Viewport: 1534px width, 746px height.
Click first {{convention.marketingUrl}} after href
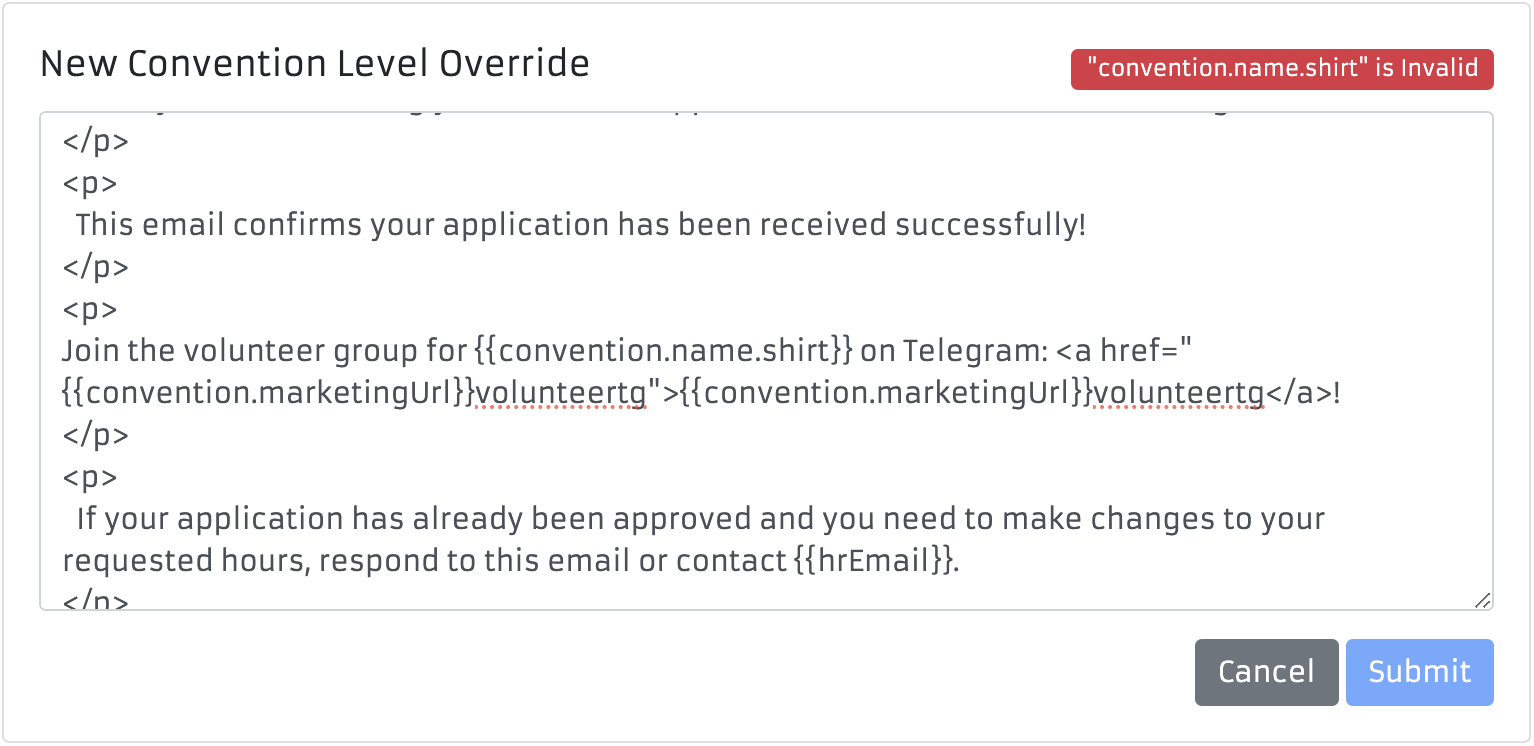click(268, 394)
